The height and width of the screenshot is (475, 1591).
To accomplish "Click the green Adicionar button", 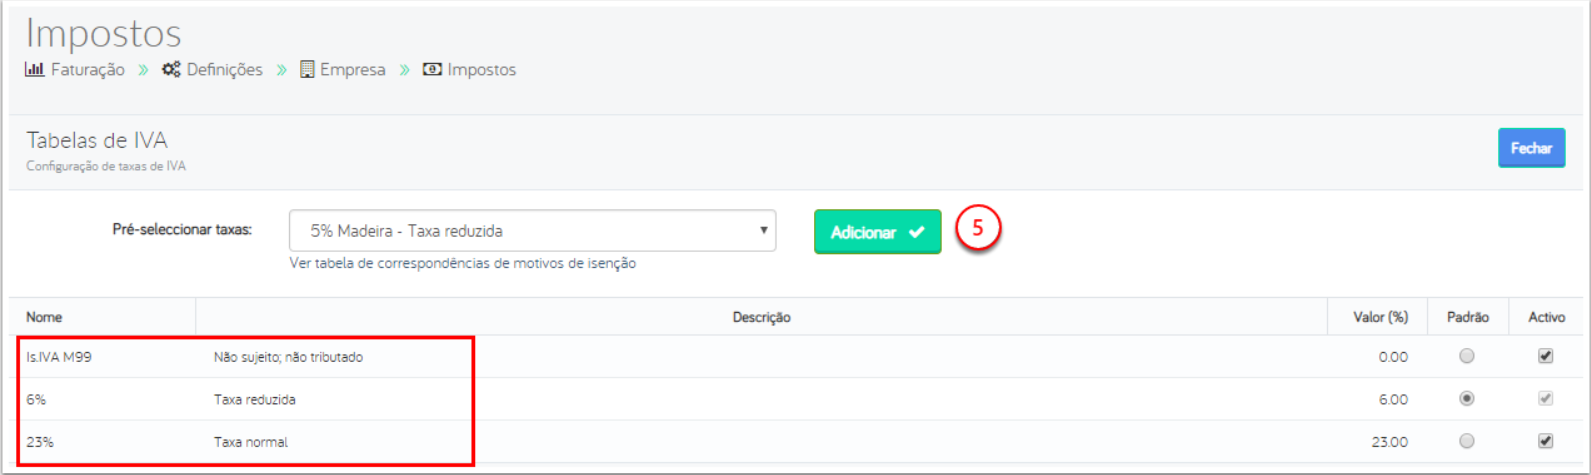I will click(x=877, y=232).
